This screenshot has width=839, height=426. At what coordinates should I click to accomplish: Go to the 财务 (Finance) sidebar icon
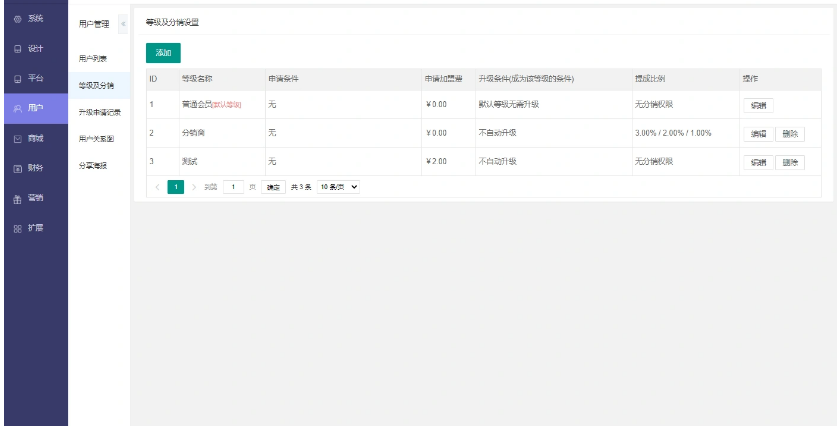coord(17,168)
